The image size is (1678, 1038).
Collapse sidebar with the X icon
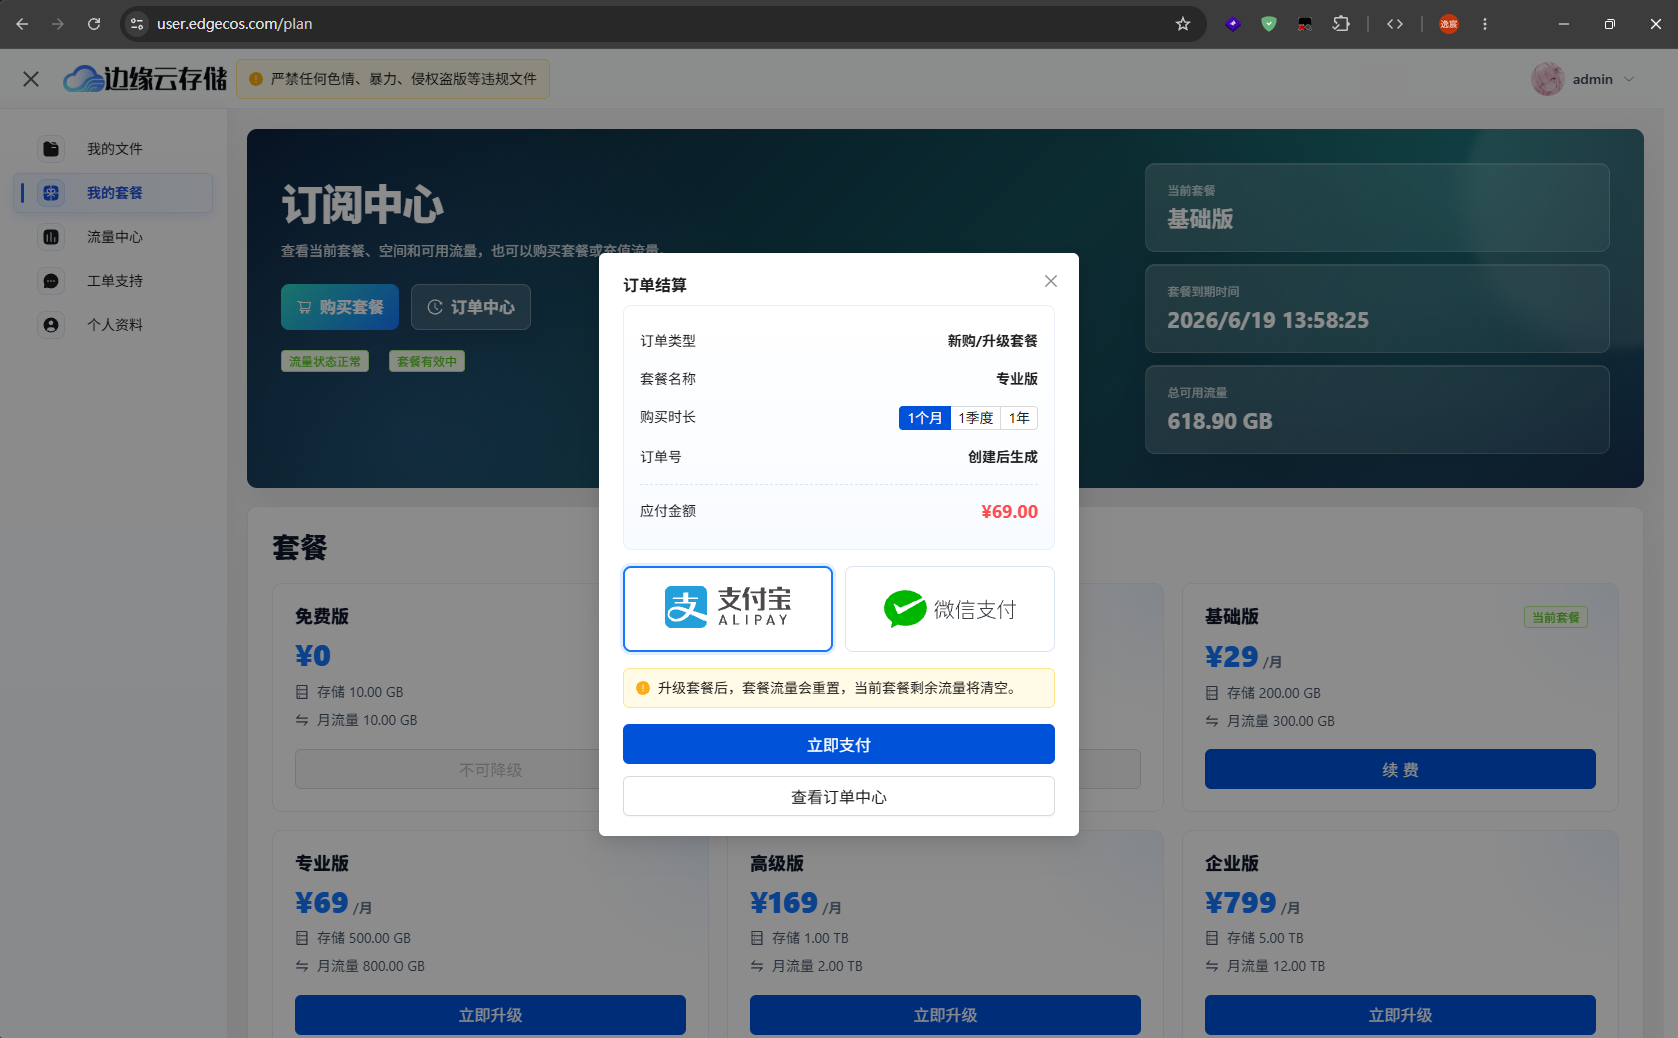point(31,79)
